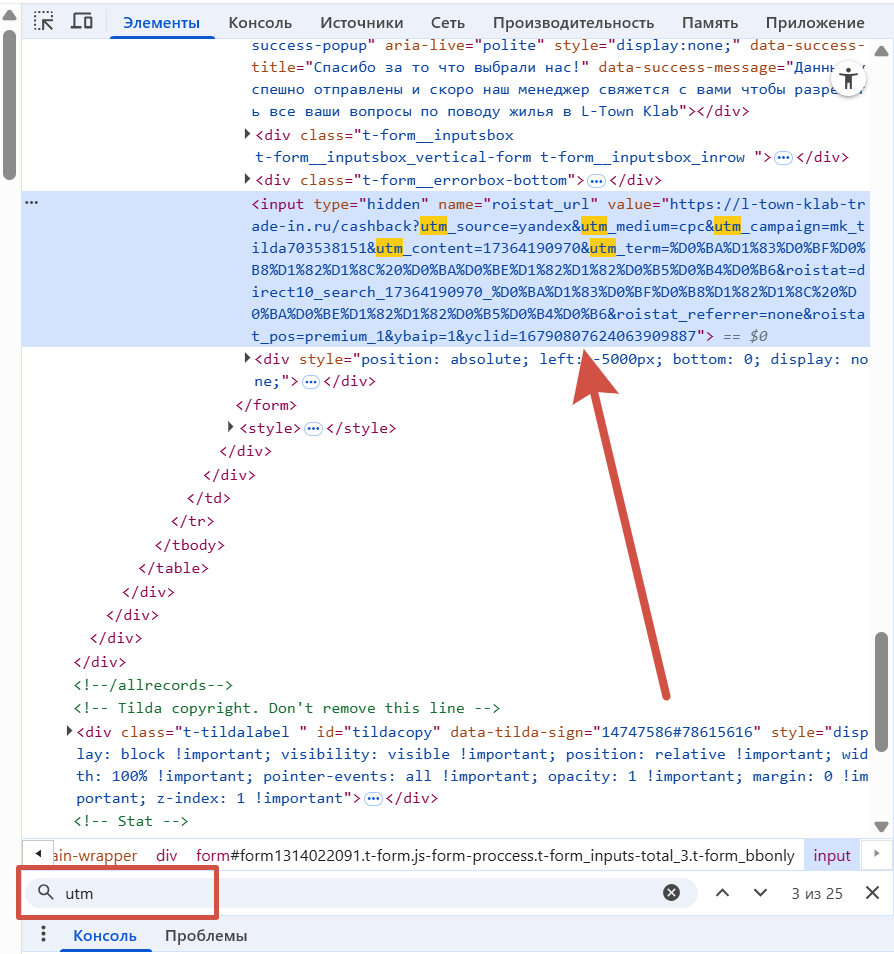Viewport: 894px width, 954px height.
Task: Close the search bar
Action: pyautogui.click(x=872, y=893)
